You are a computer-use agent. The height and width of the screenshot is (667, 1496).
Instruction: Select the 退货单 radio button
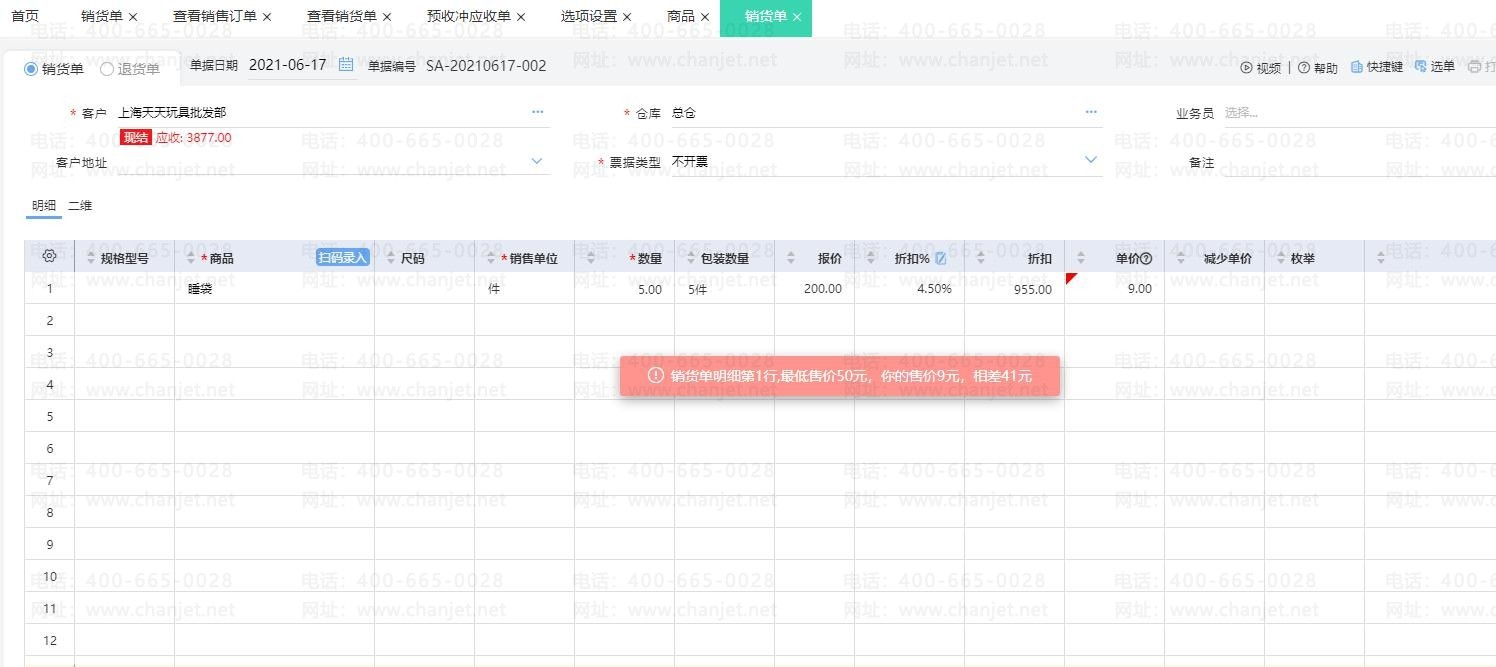(x=107, y=69)
